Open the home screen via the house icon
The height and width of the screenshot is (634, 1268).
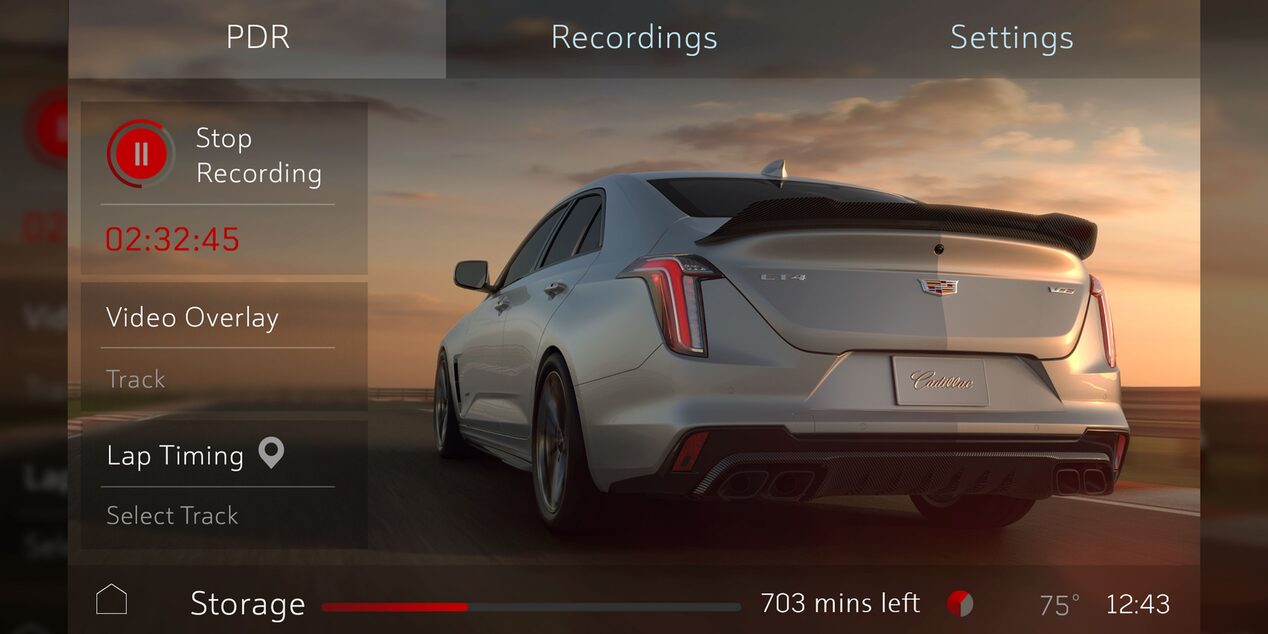(110, 599)
